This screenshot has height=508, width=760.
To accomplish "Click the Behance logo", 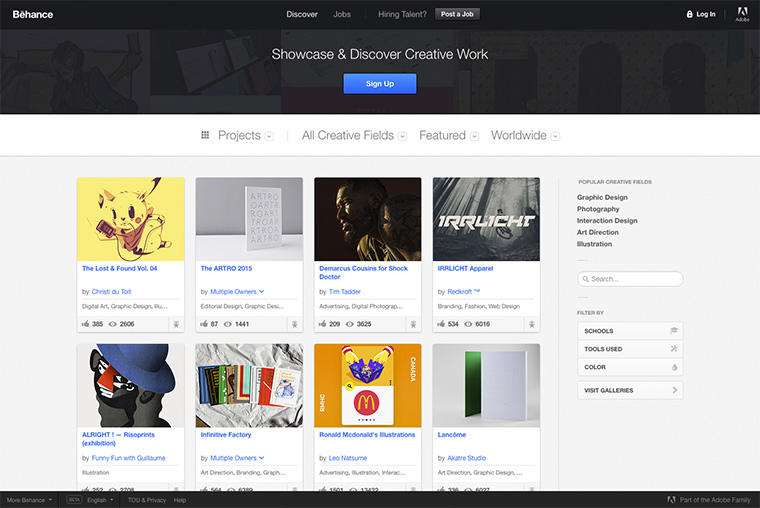I will point(33,15).
